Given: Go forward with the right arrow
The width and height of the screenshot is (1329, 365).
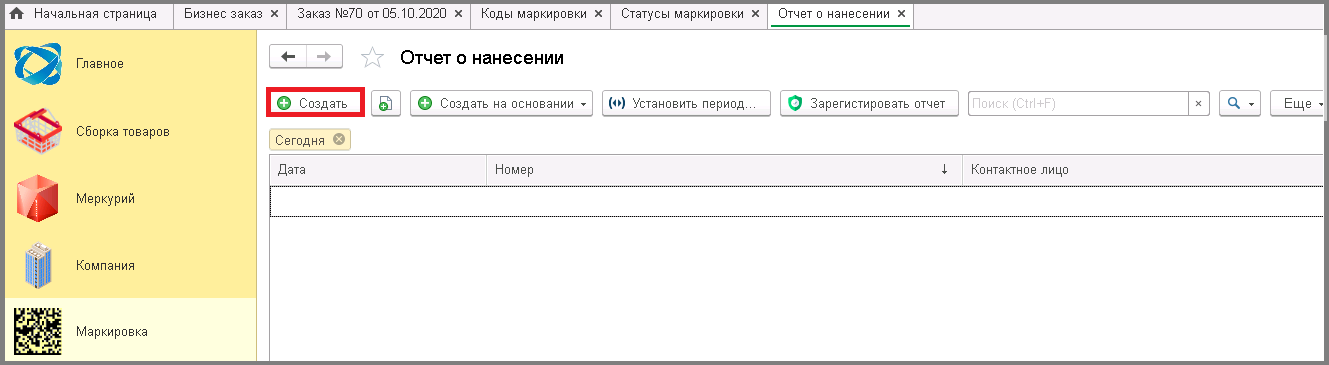Looking at the screenshot, I should pos(324,57).
